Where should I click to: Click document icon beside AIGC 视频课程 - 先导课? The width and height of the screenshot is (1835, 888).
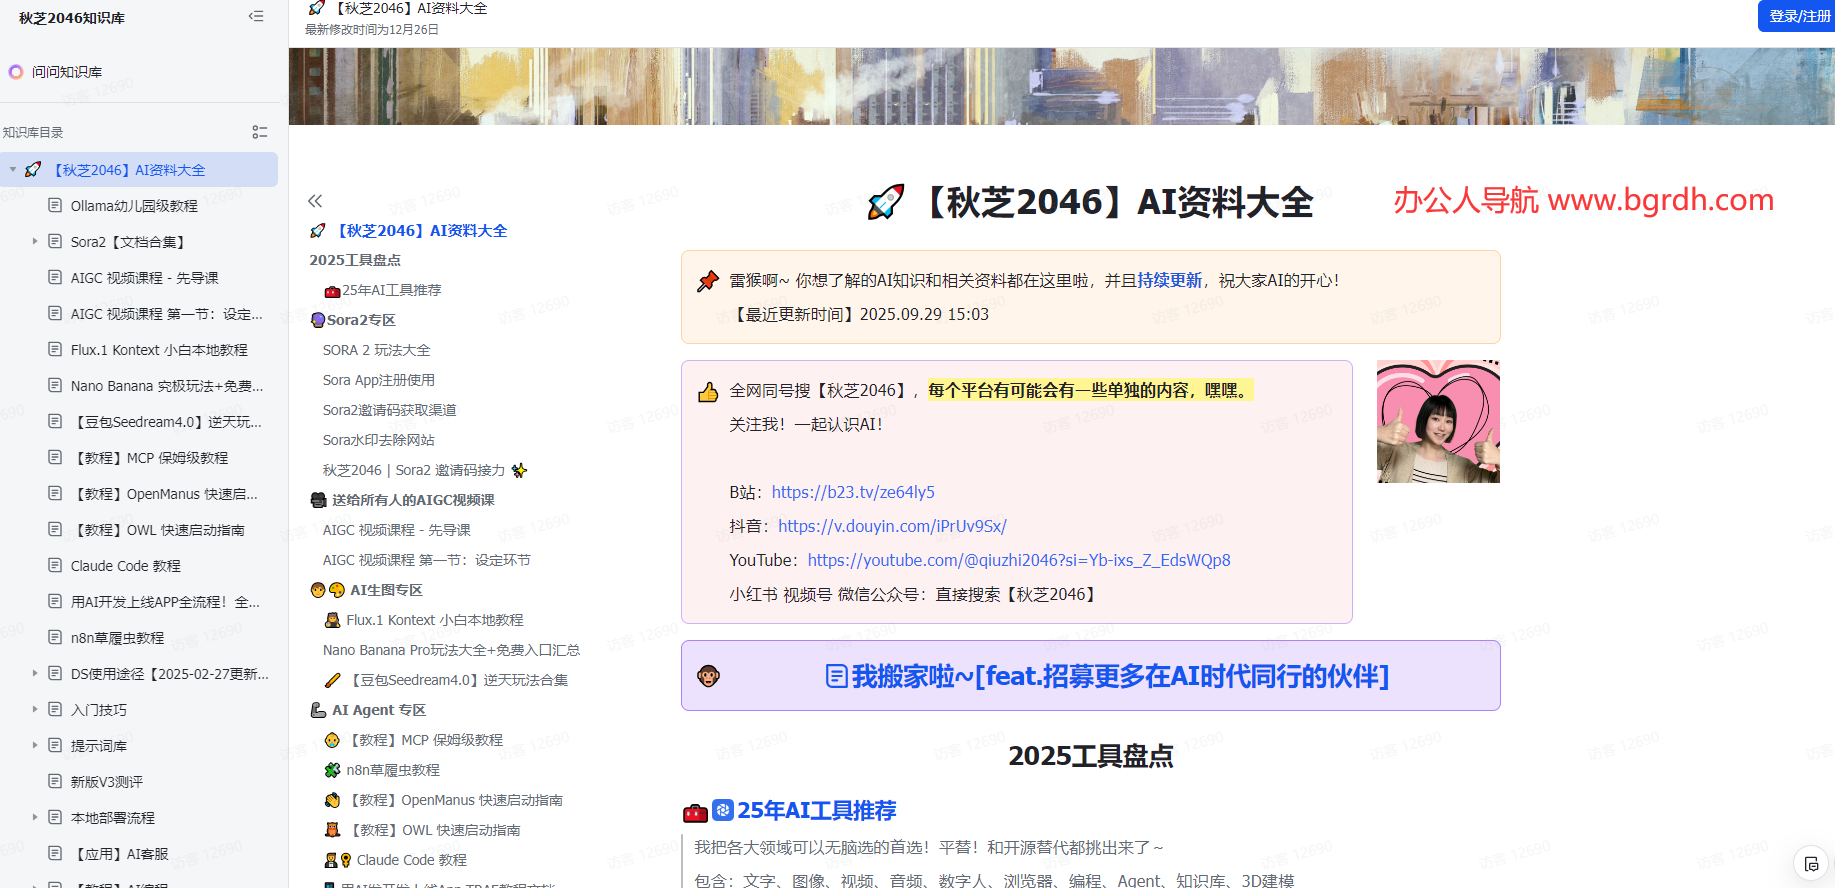tap(55, 277)
